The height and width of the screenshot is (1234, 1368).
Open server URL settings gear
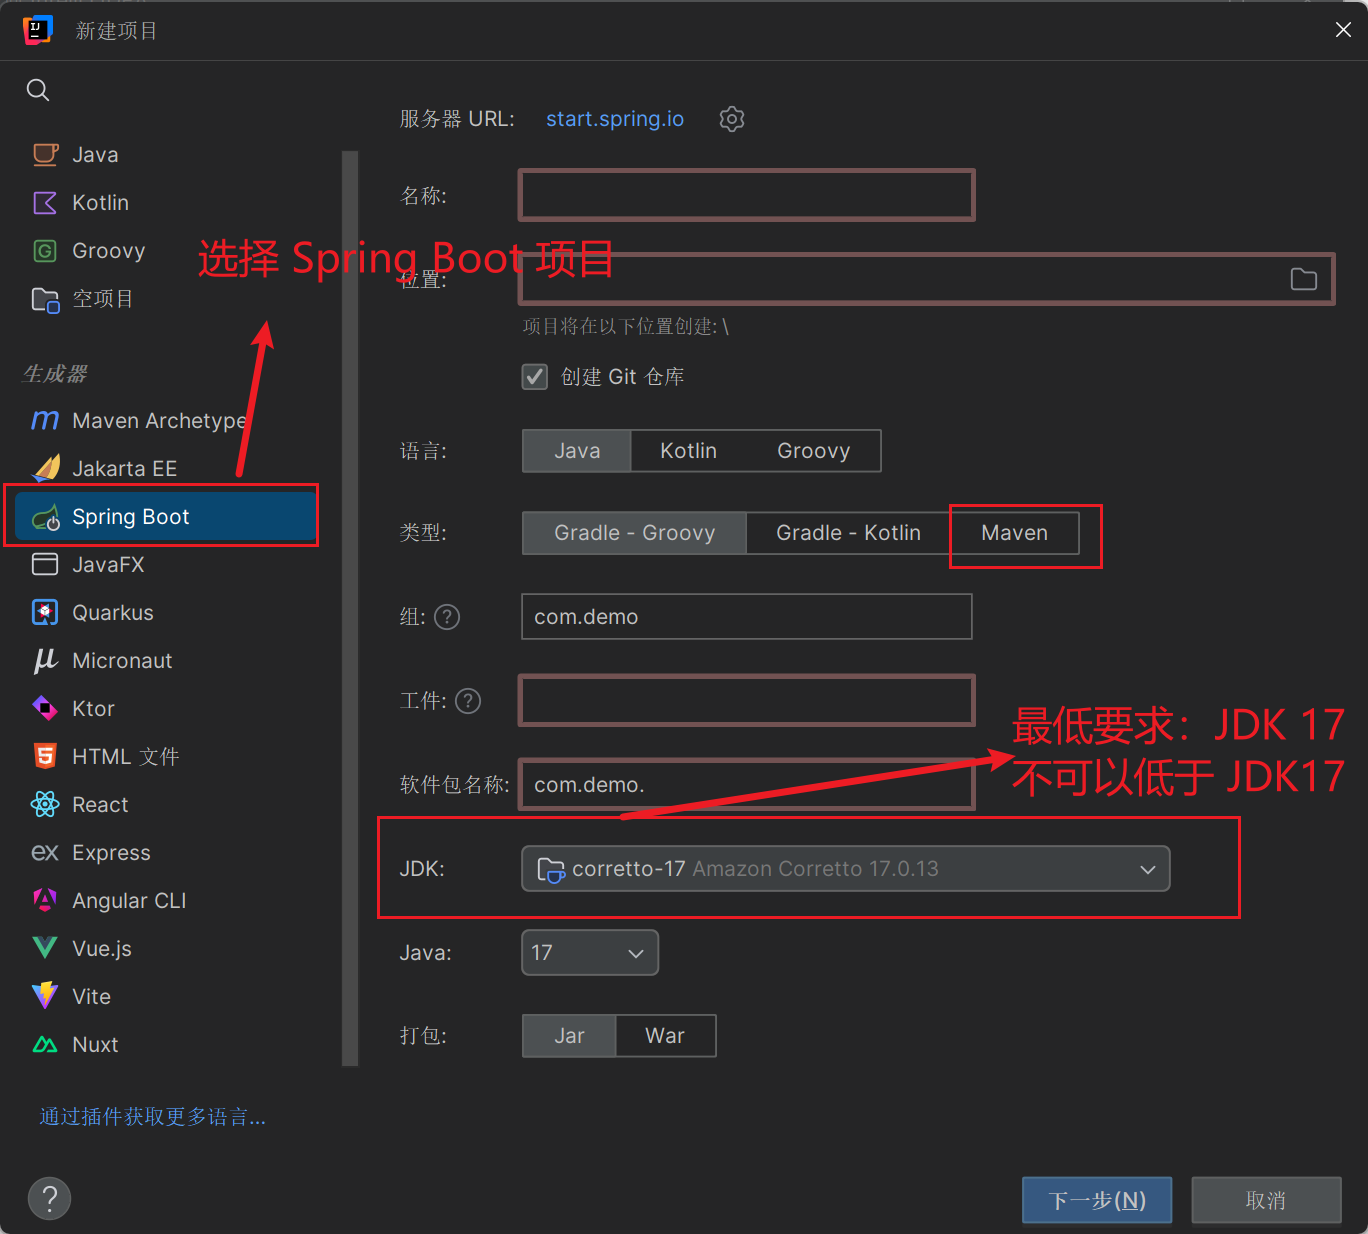pyautogui.click(x=732, y=119)
